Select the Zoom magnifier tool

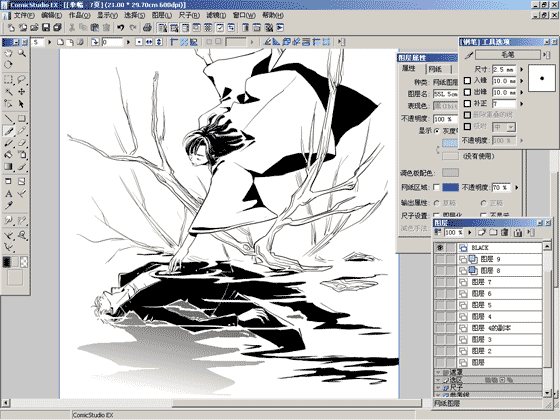22,54
